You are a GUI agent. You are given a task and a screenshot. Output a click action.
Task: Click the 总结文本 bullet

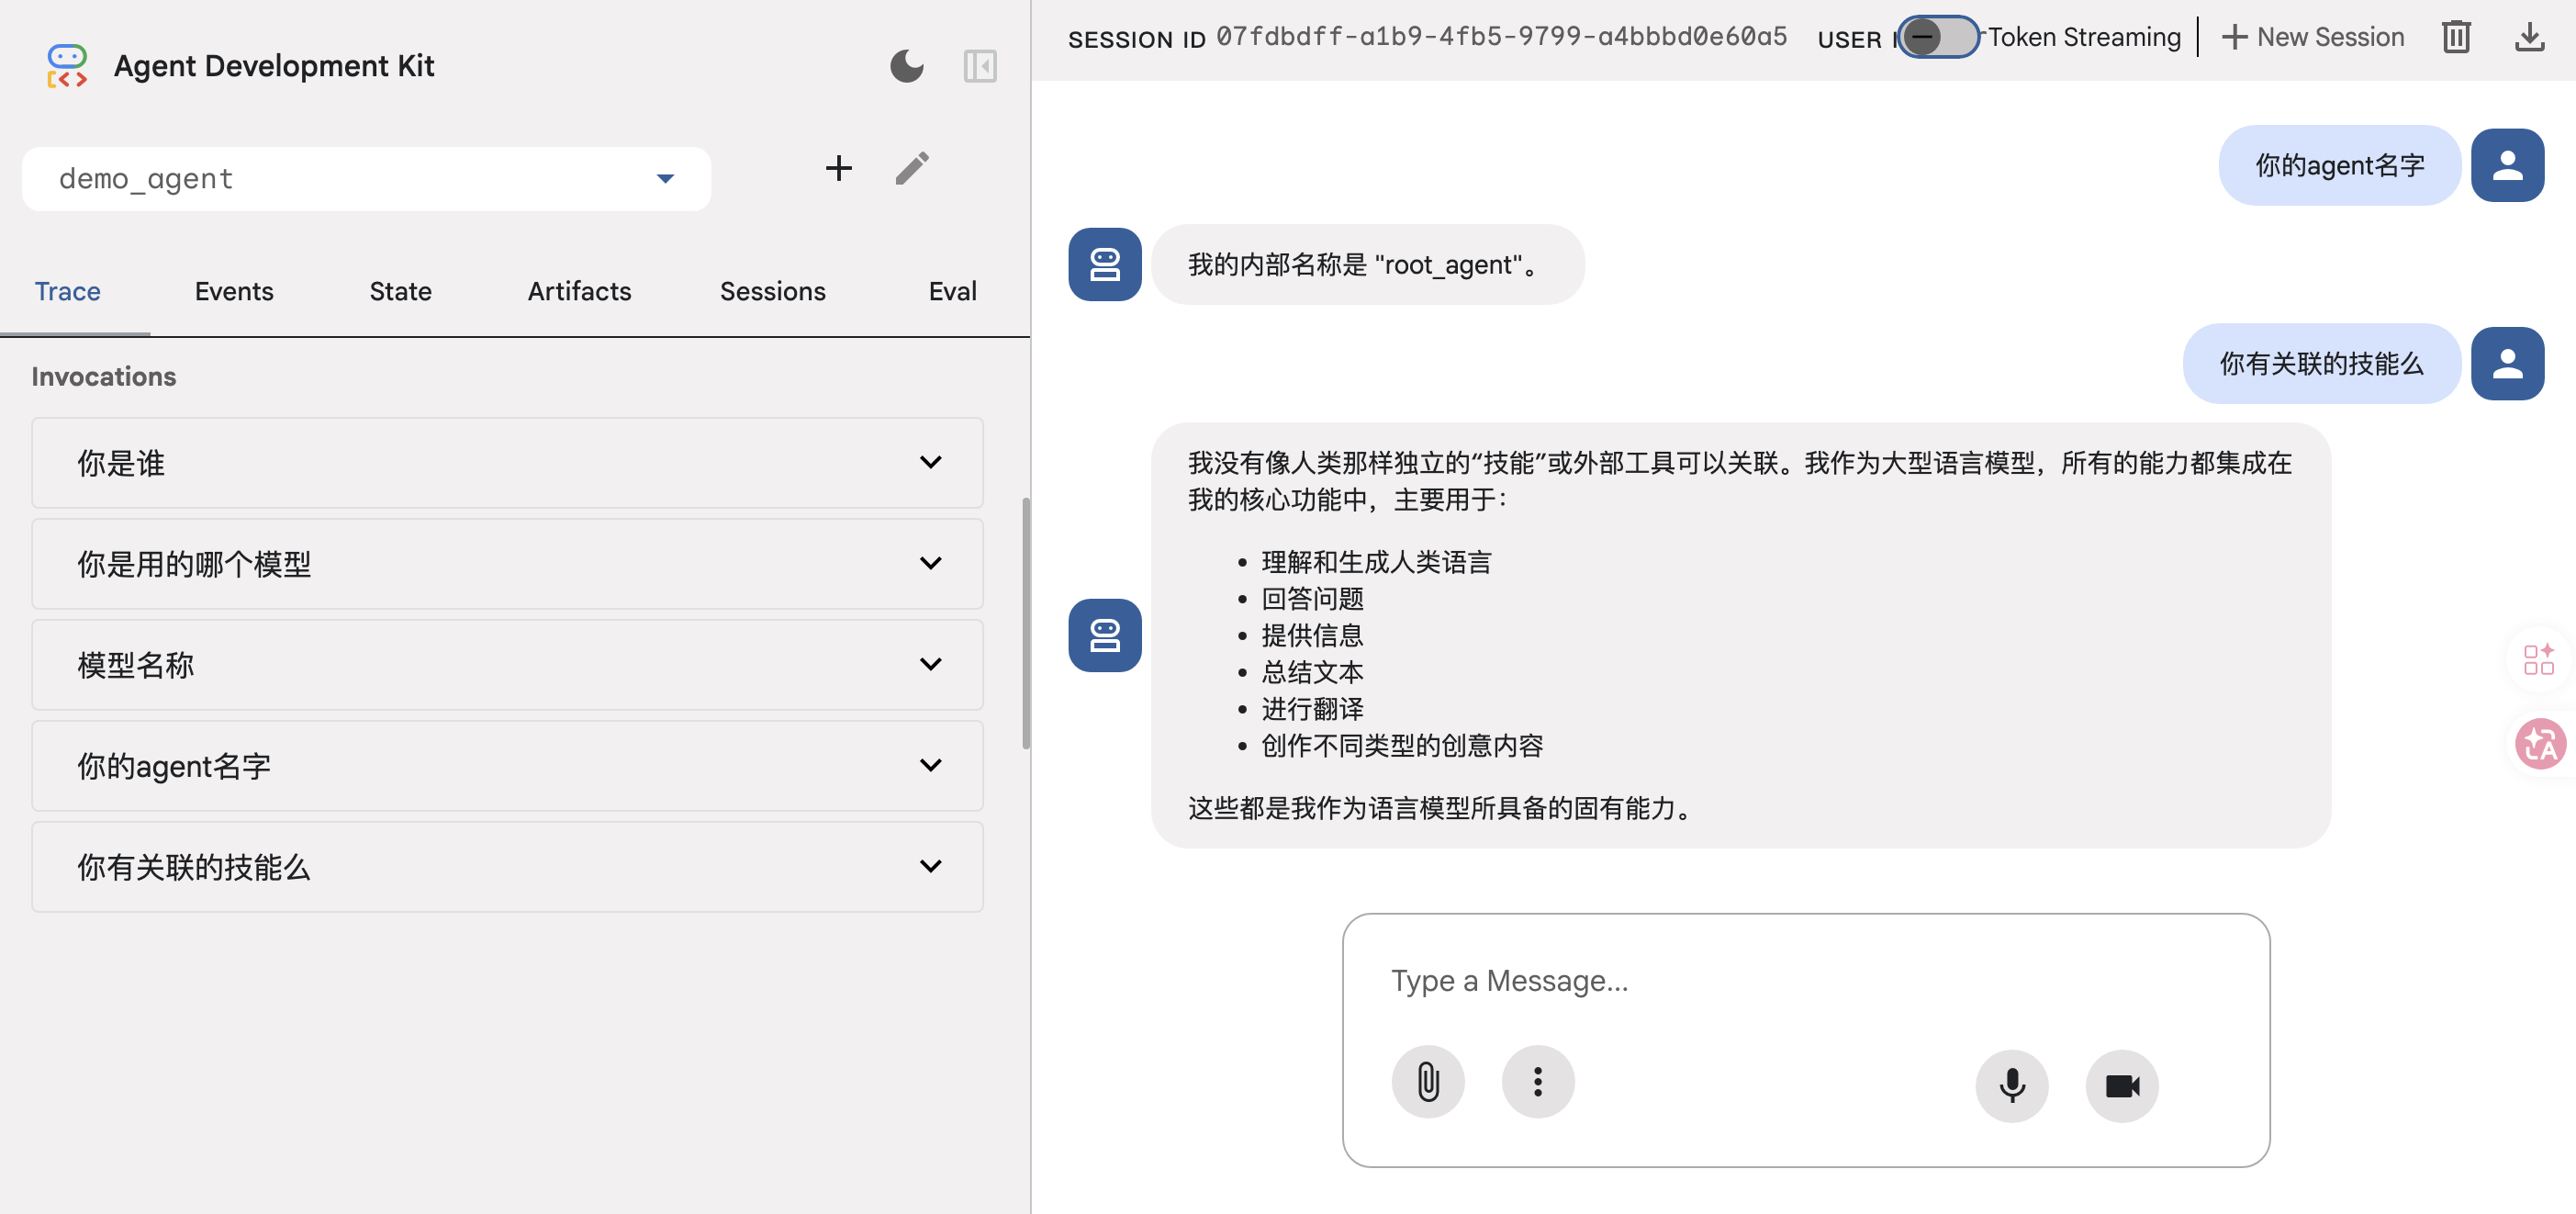pyautogui.click(x=1312, y=673)
